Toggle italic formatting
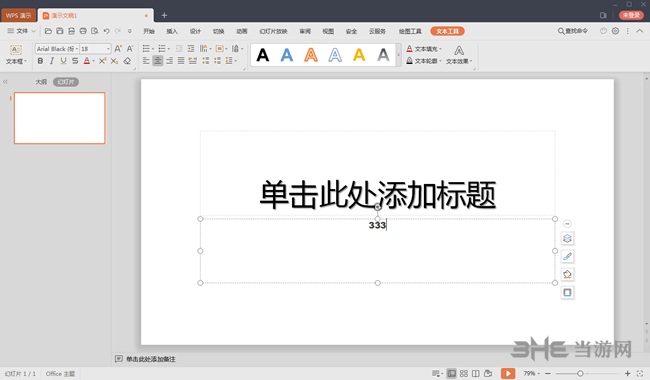The image size is (650, 380). pyautogui.click(x=52, y=61)
